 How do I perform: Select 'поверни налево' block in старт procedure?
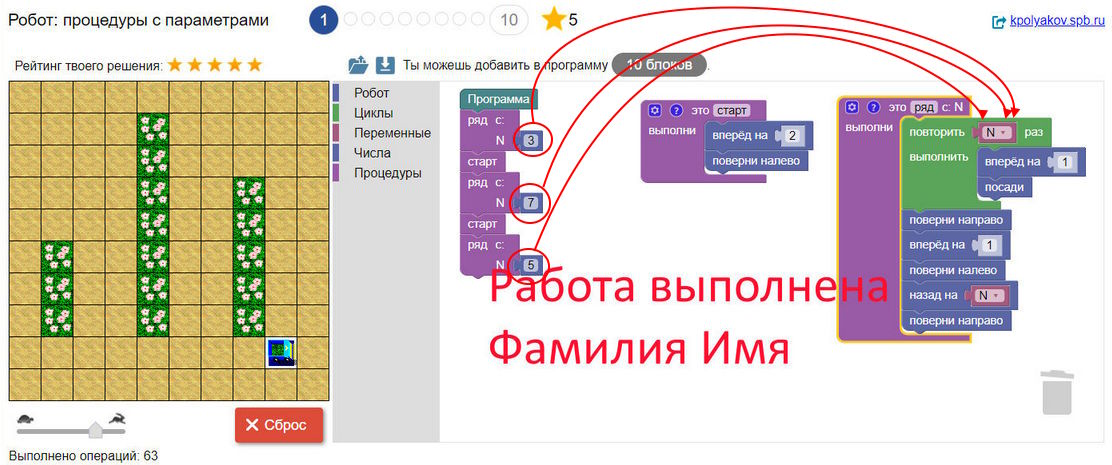point(756,161)
